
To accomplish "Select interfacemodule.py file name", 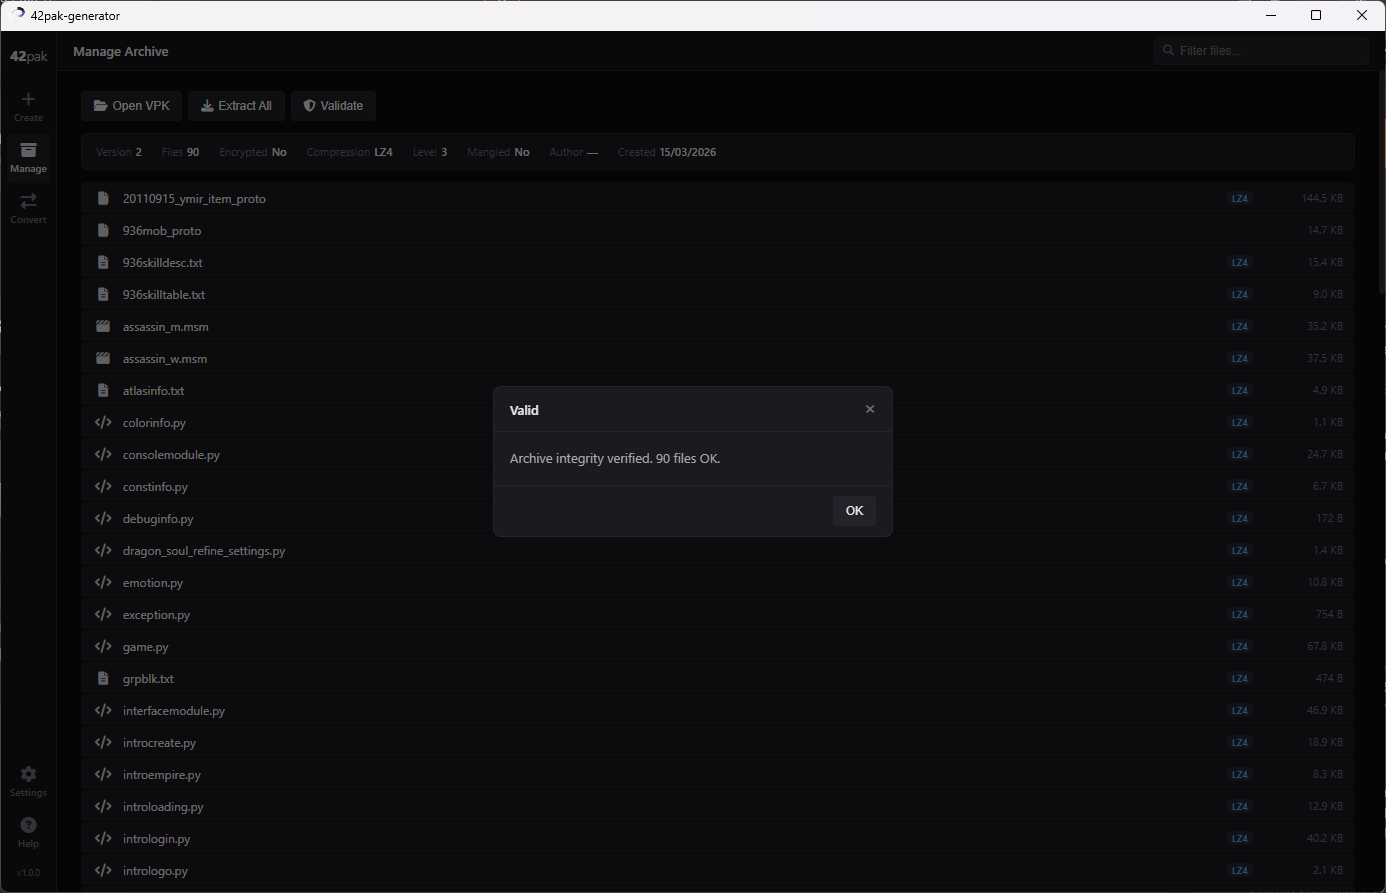I will click(174, 711).
